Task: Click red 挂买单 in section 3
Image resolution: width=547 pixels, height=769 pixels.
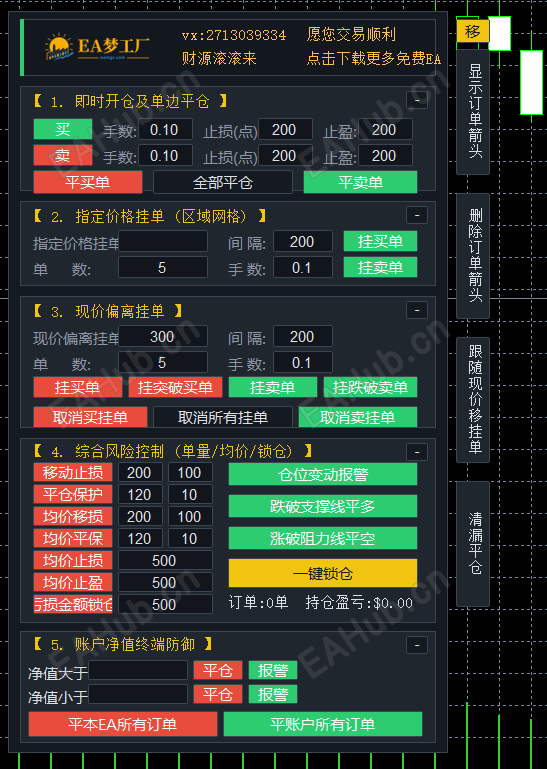Action: coord(78,387)
